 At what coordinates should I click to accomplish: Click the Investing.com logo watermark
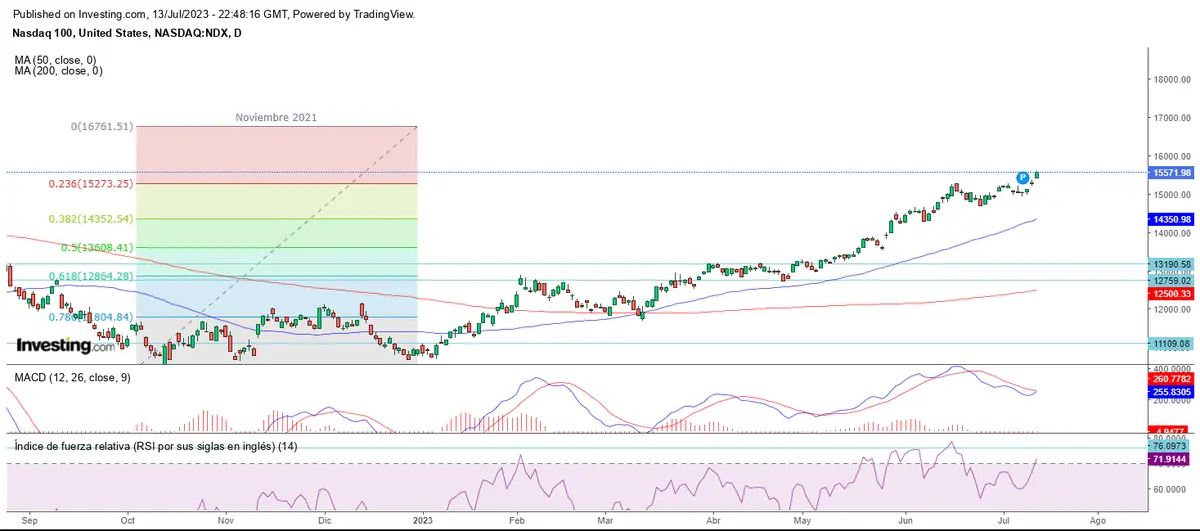point(66,346)
